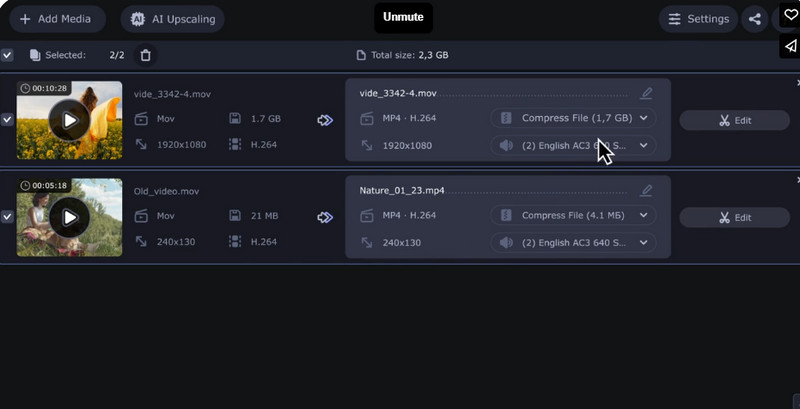Open audio track dropdown for Nature_01_23.mp4
800x409 pixels.
[573, 242]
